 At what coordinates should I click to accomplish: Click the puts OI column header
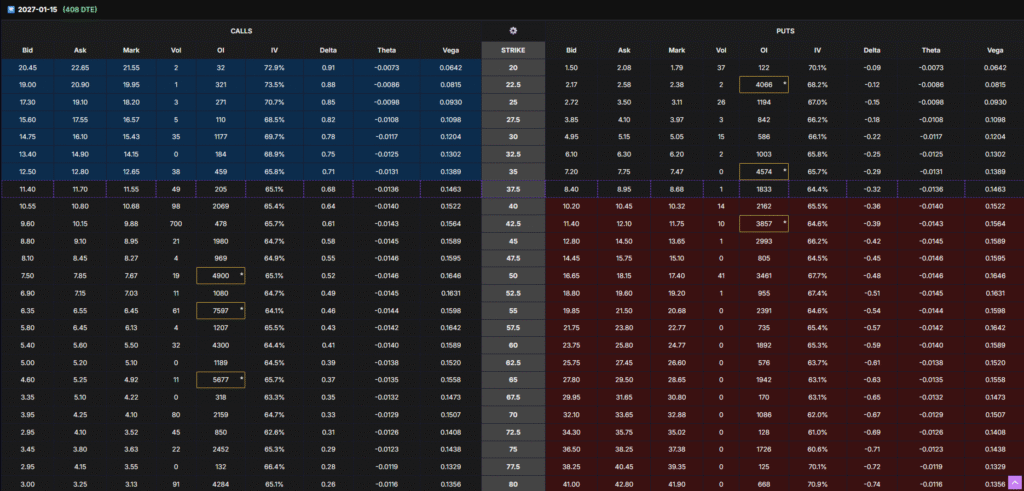763,49
